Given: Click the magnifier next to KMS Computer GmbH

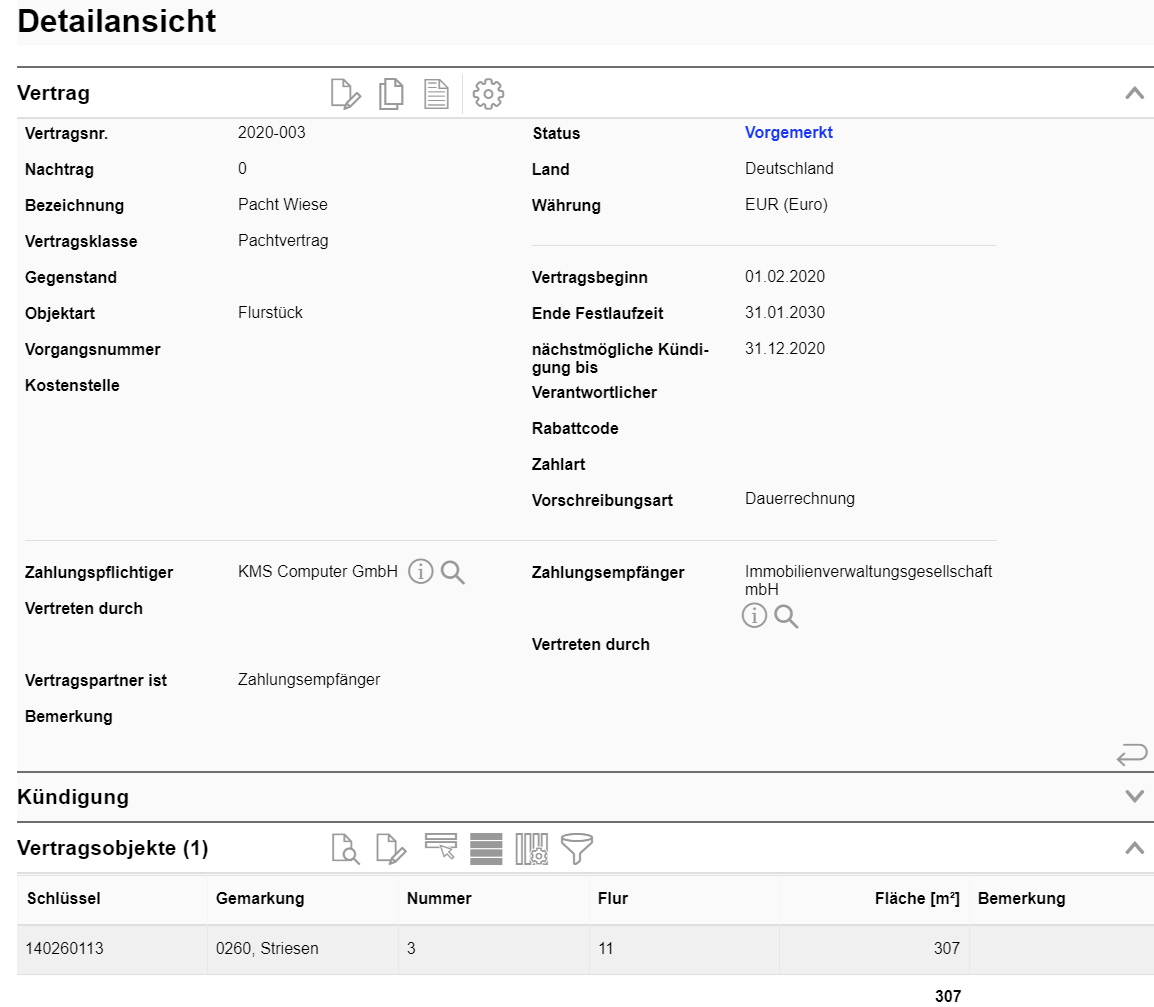Looking at the screenshot, I should click(453, 572).
